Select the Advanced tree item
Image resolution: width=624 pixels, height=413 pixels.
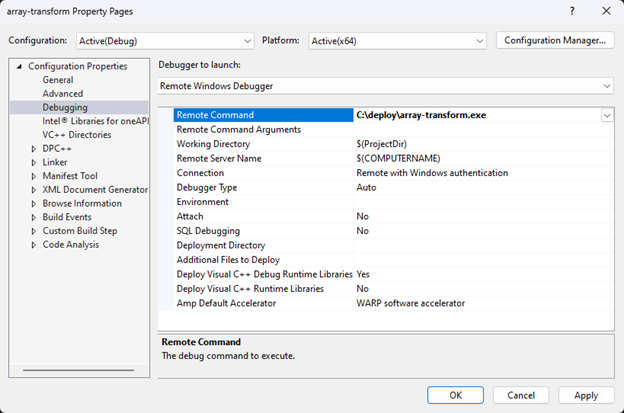62,94
